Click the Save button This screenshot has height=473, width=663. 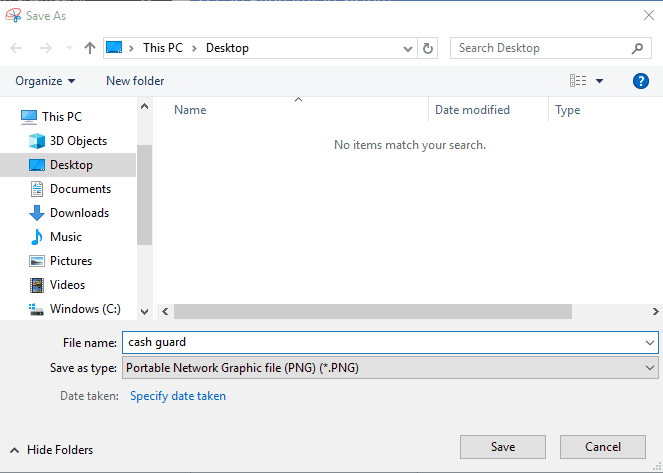[x=503, y=447]
